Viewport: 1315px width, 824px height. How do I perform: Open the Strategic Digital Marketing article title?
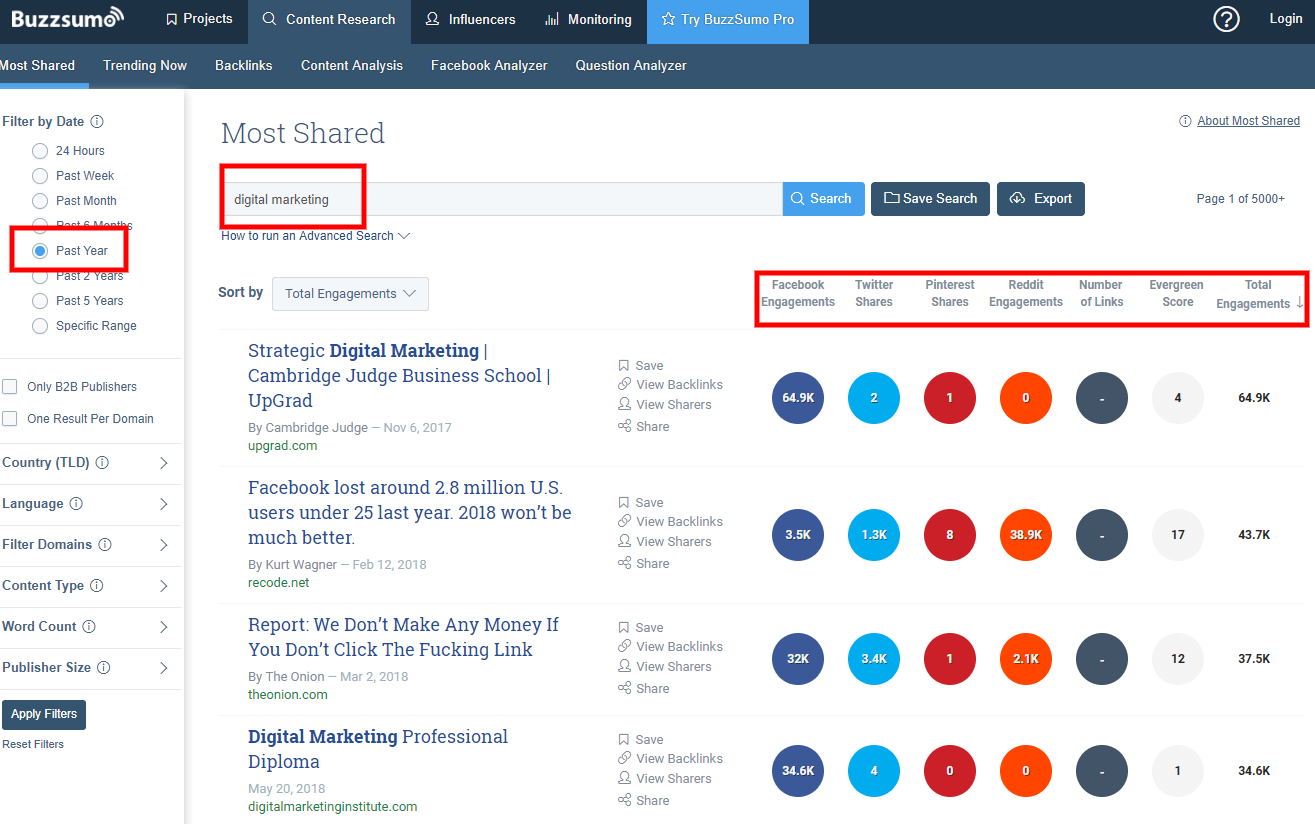pos(398,376)
